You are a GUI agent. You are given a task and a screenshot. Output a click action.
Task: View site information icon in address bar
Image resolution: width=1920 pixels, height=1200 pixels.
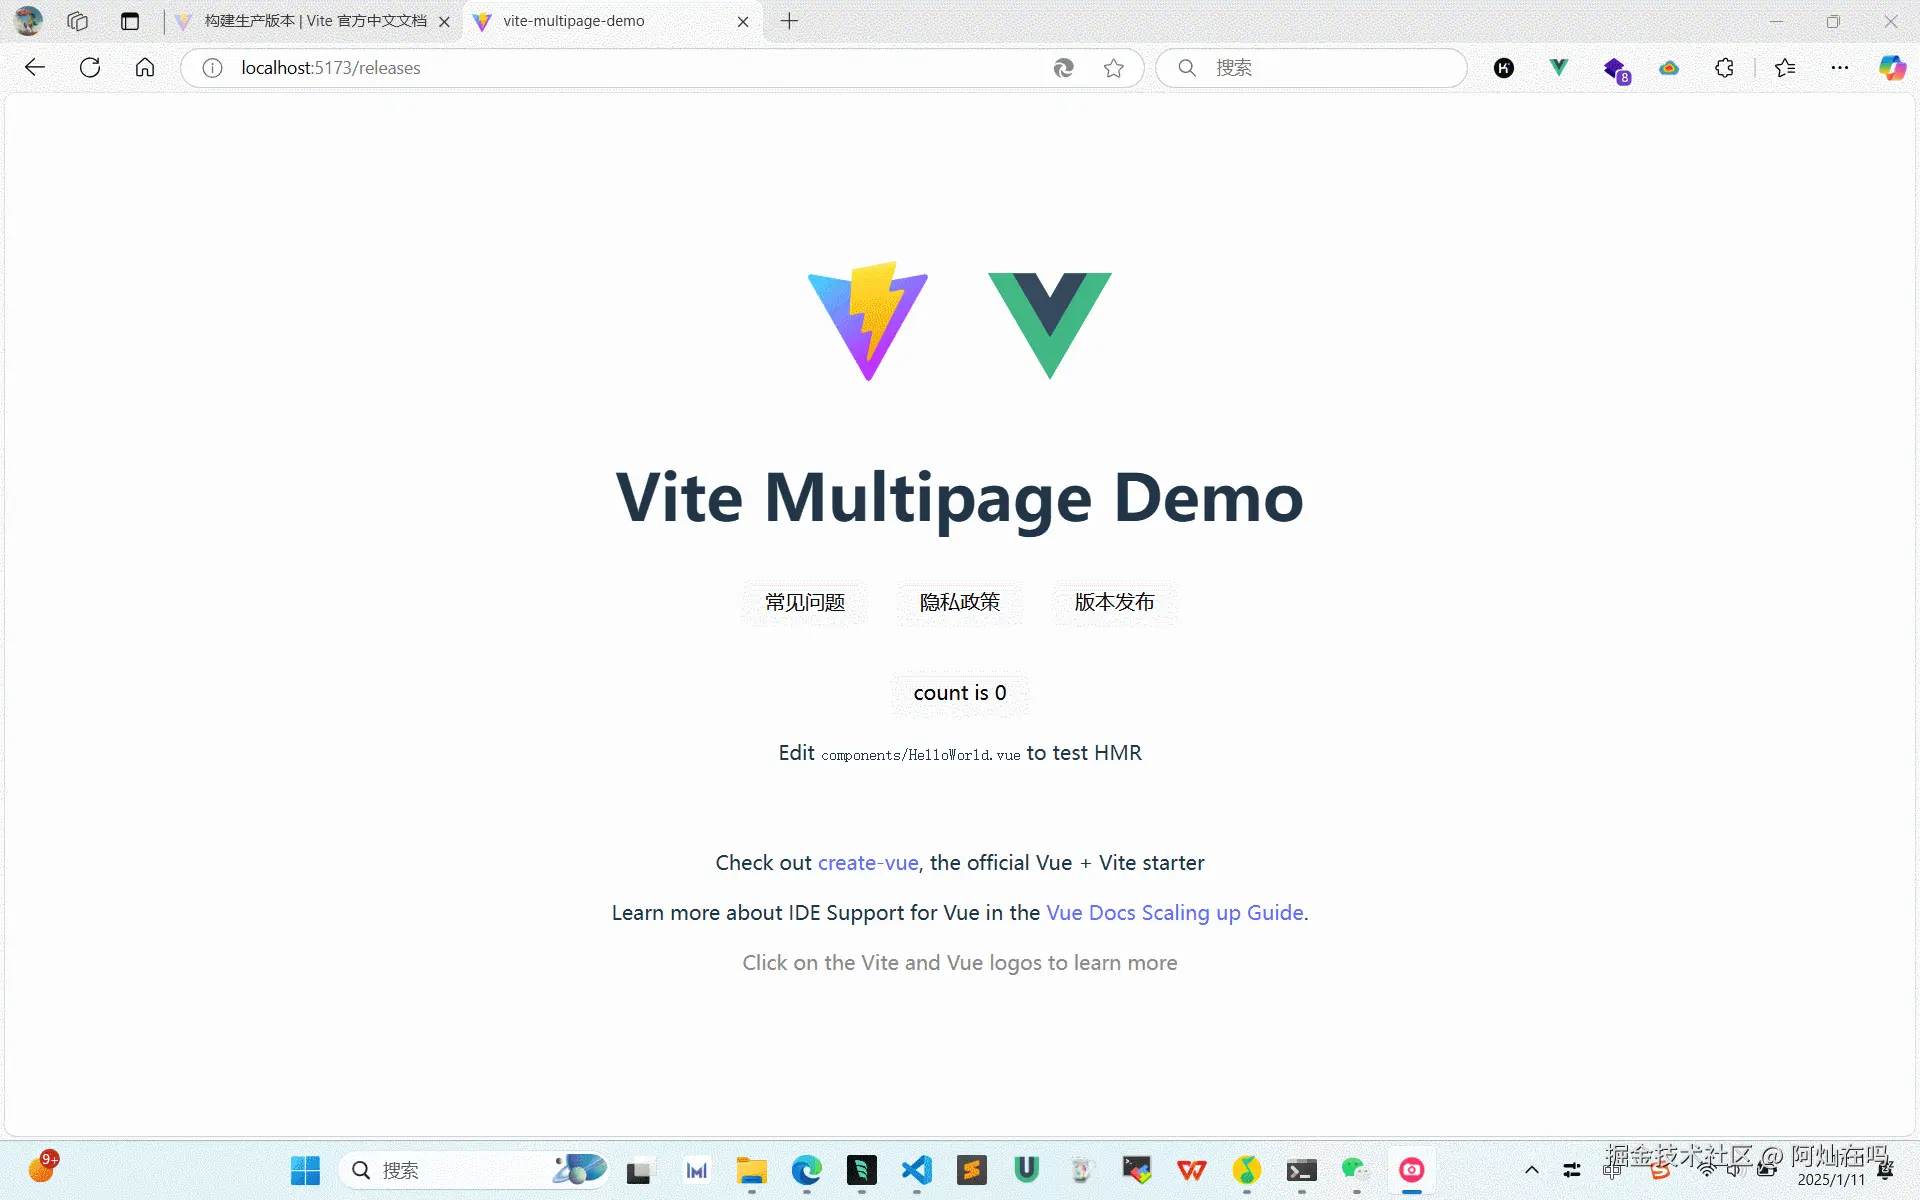click(212, 68)
